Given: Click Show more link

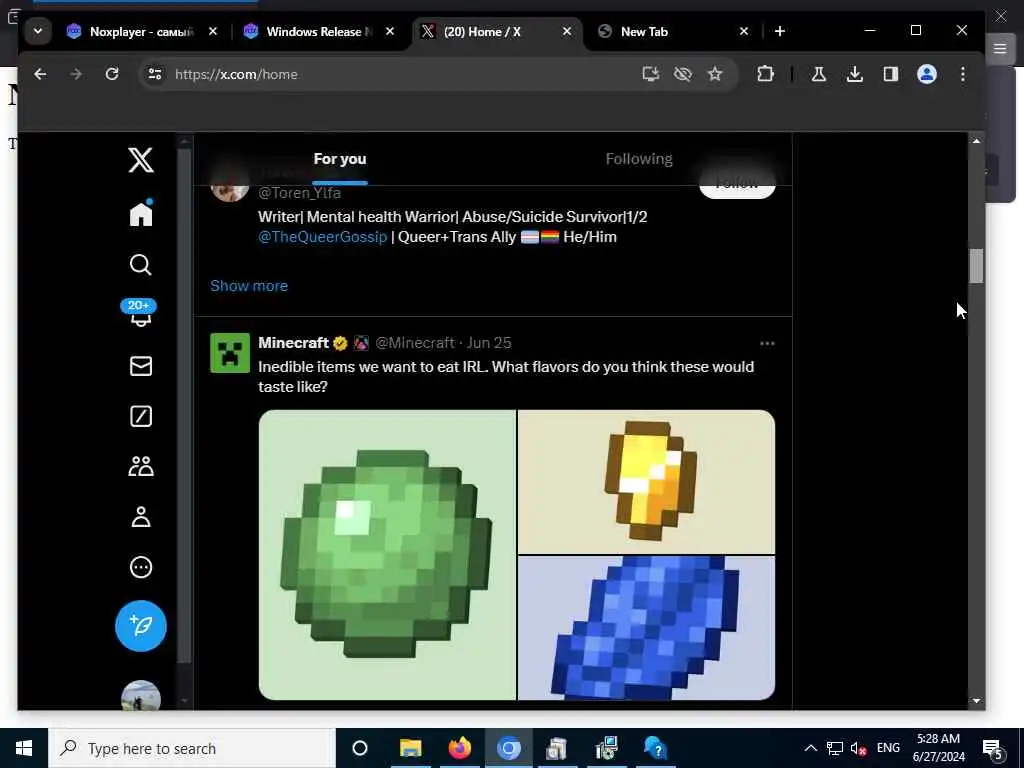Looking at the screenshot, I should pos(249,285).
